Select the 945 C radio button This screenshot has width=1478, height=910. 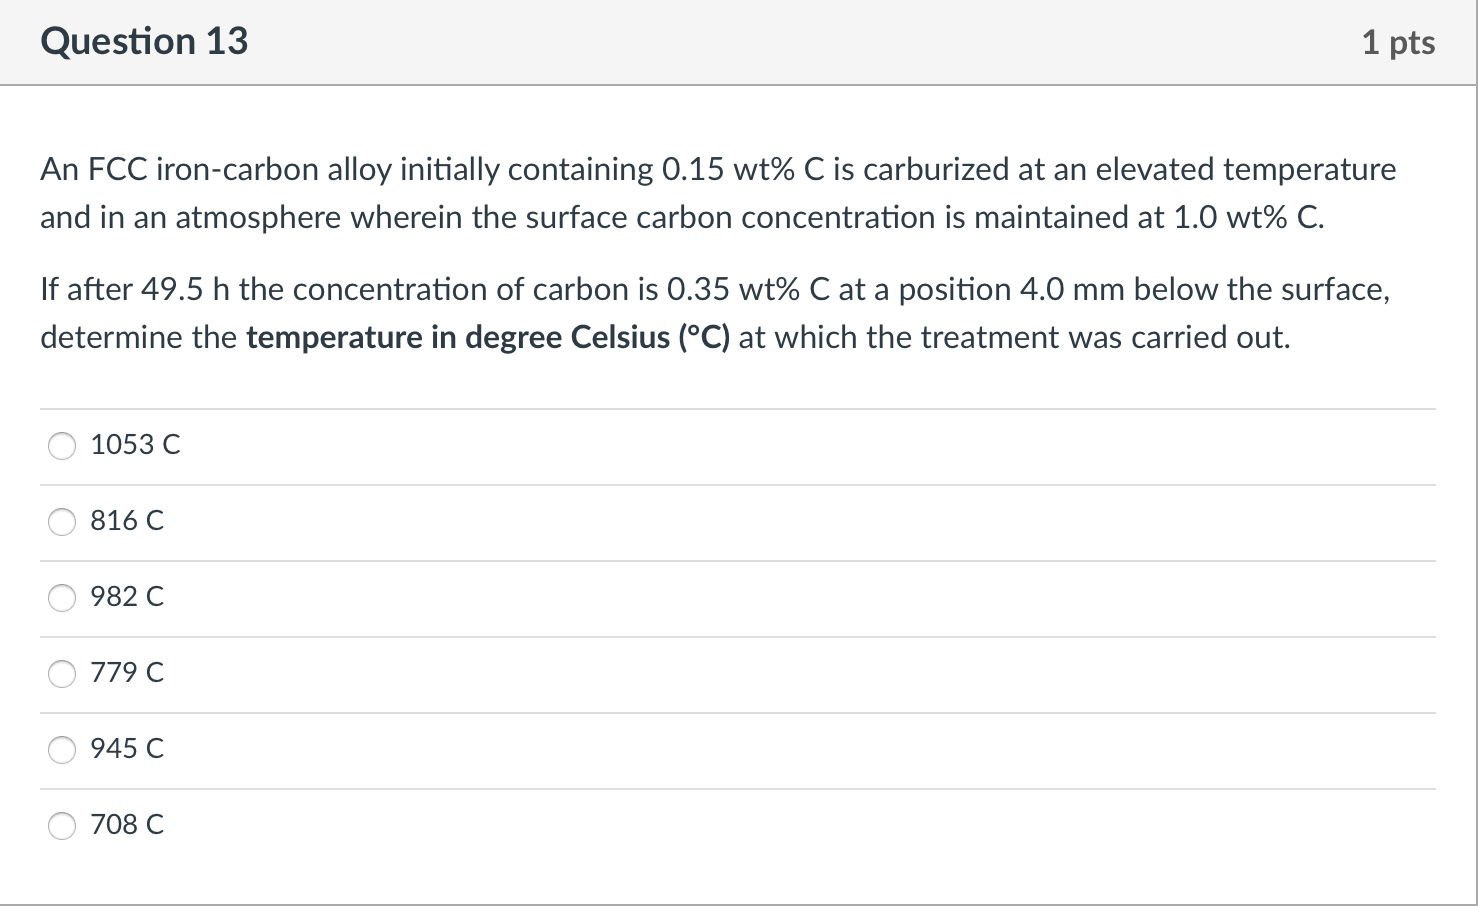point(61,750)
